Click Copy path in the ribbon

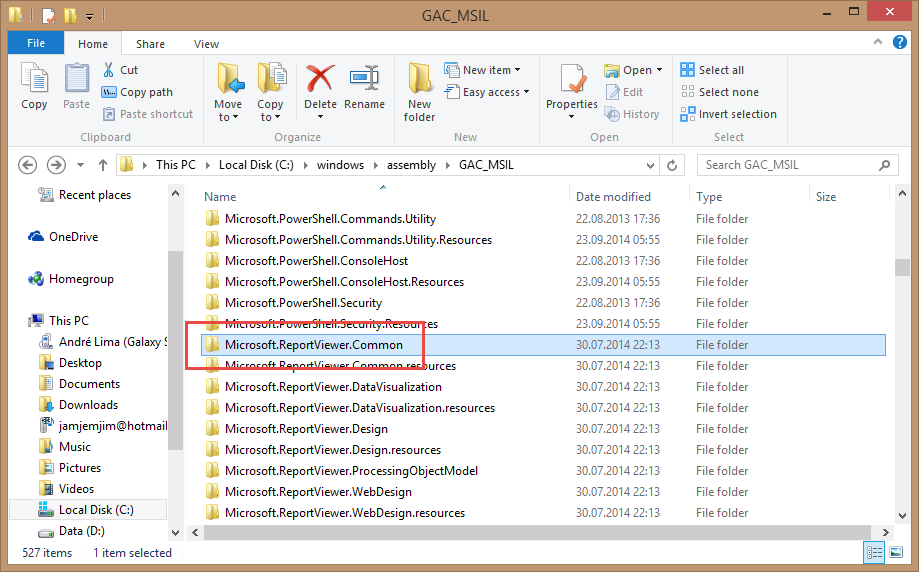[137, 92]
